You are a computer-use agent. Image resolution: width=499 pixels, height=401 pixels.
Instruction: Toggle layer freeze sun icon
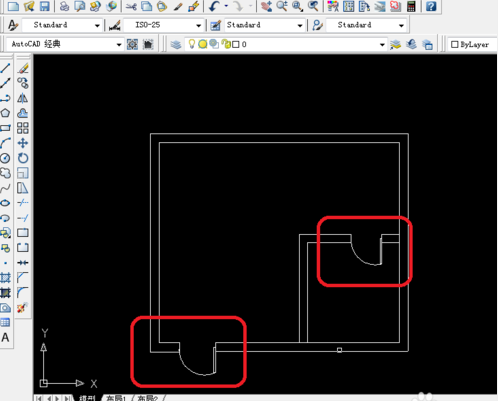coord(202,44)
